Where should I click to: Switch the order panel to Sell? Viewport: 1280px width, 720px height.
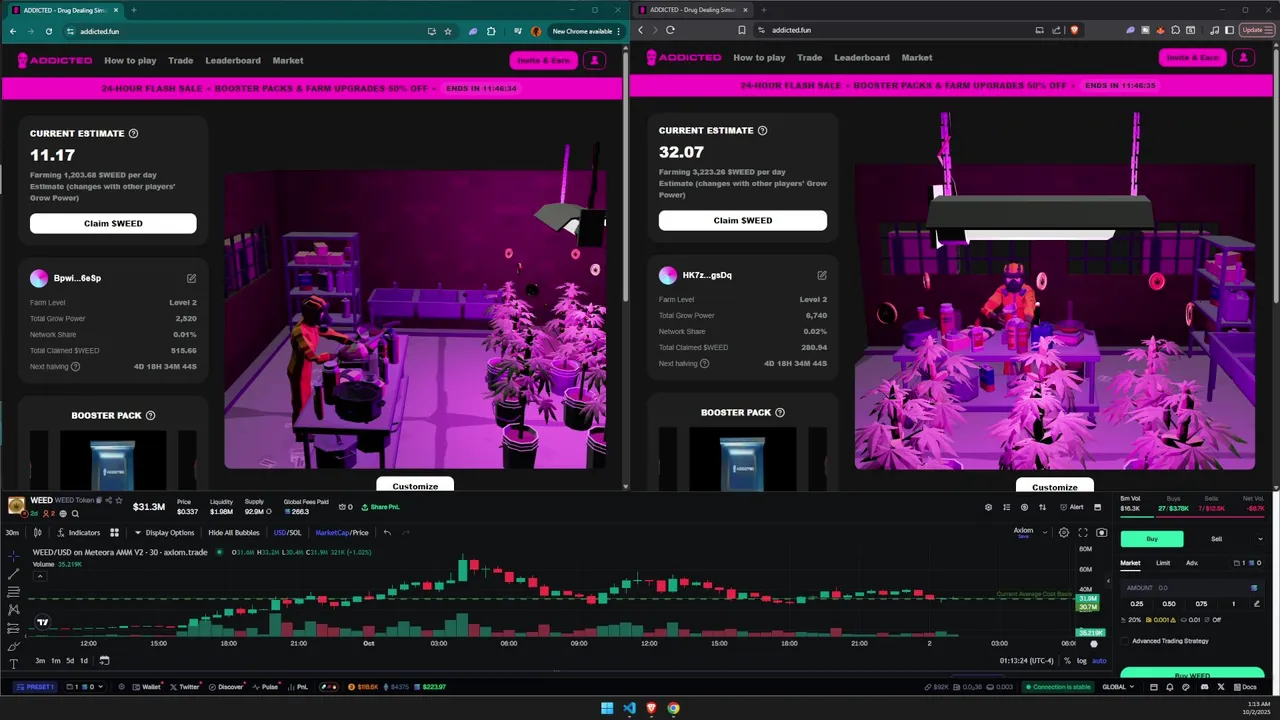(1217, 539)
